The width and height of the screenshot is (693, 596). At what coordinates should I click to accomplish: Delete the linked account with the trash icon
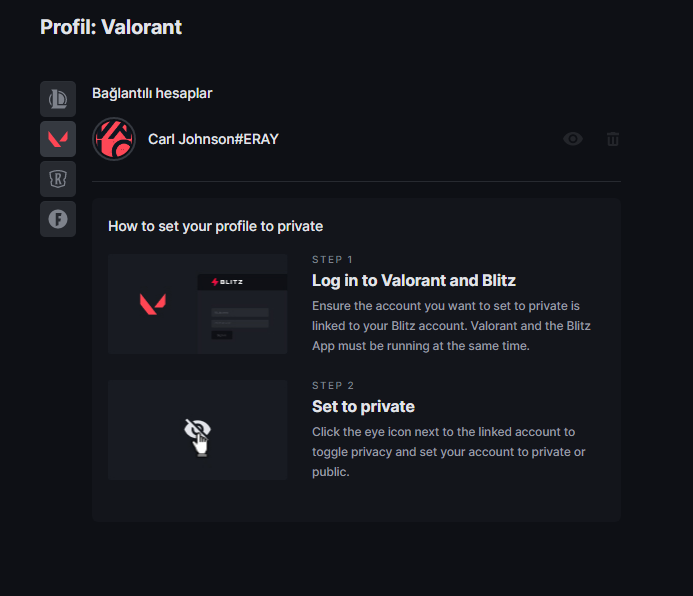point(613,139)
